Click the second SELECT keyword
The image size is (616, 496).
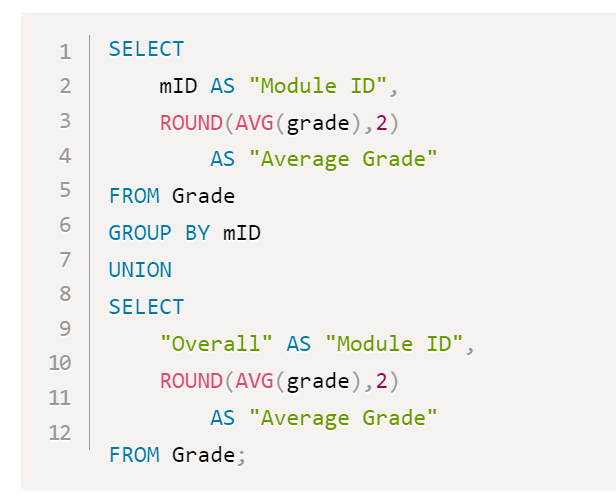[x=146, y=307]
